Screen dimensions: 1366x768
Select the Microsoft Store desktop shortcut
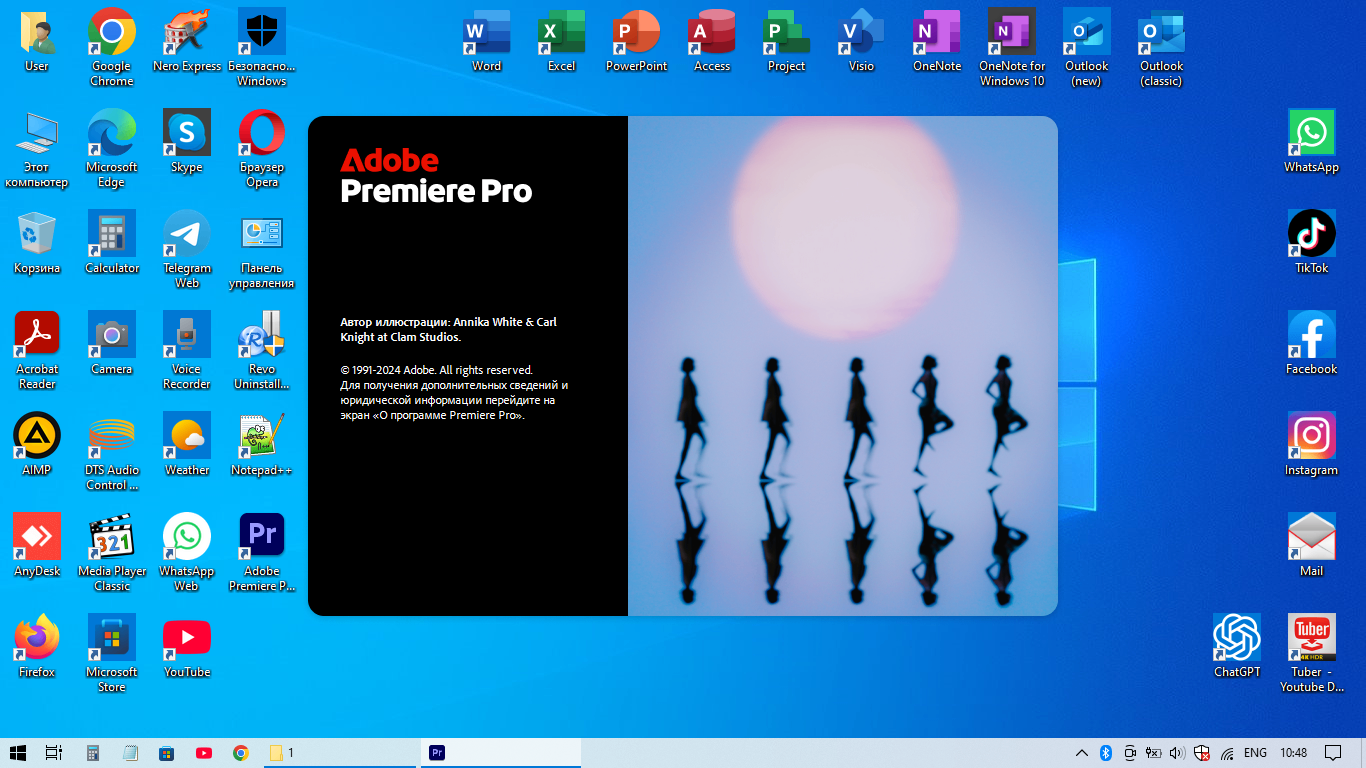tap(112, 653)
